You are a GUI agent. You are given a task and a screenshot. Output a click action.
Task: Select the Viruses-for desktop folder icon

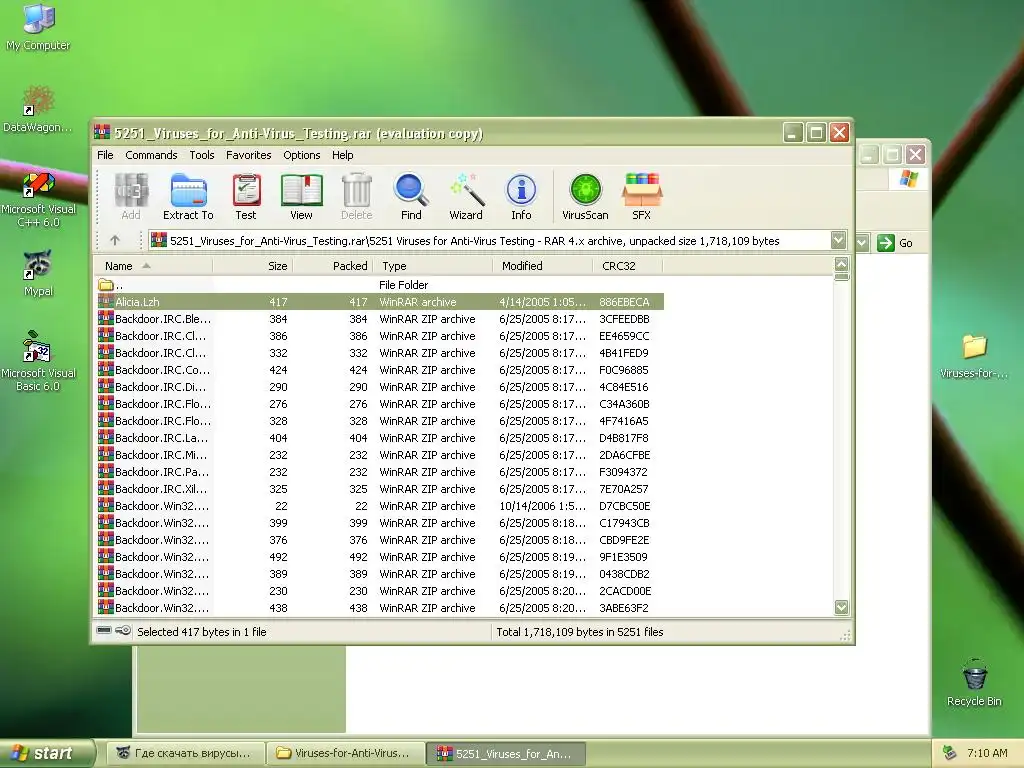coord(974,356)
